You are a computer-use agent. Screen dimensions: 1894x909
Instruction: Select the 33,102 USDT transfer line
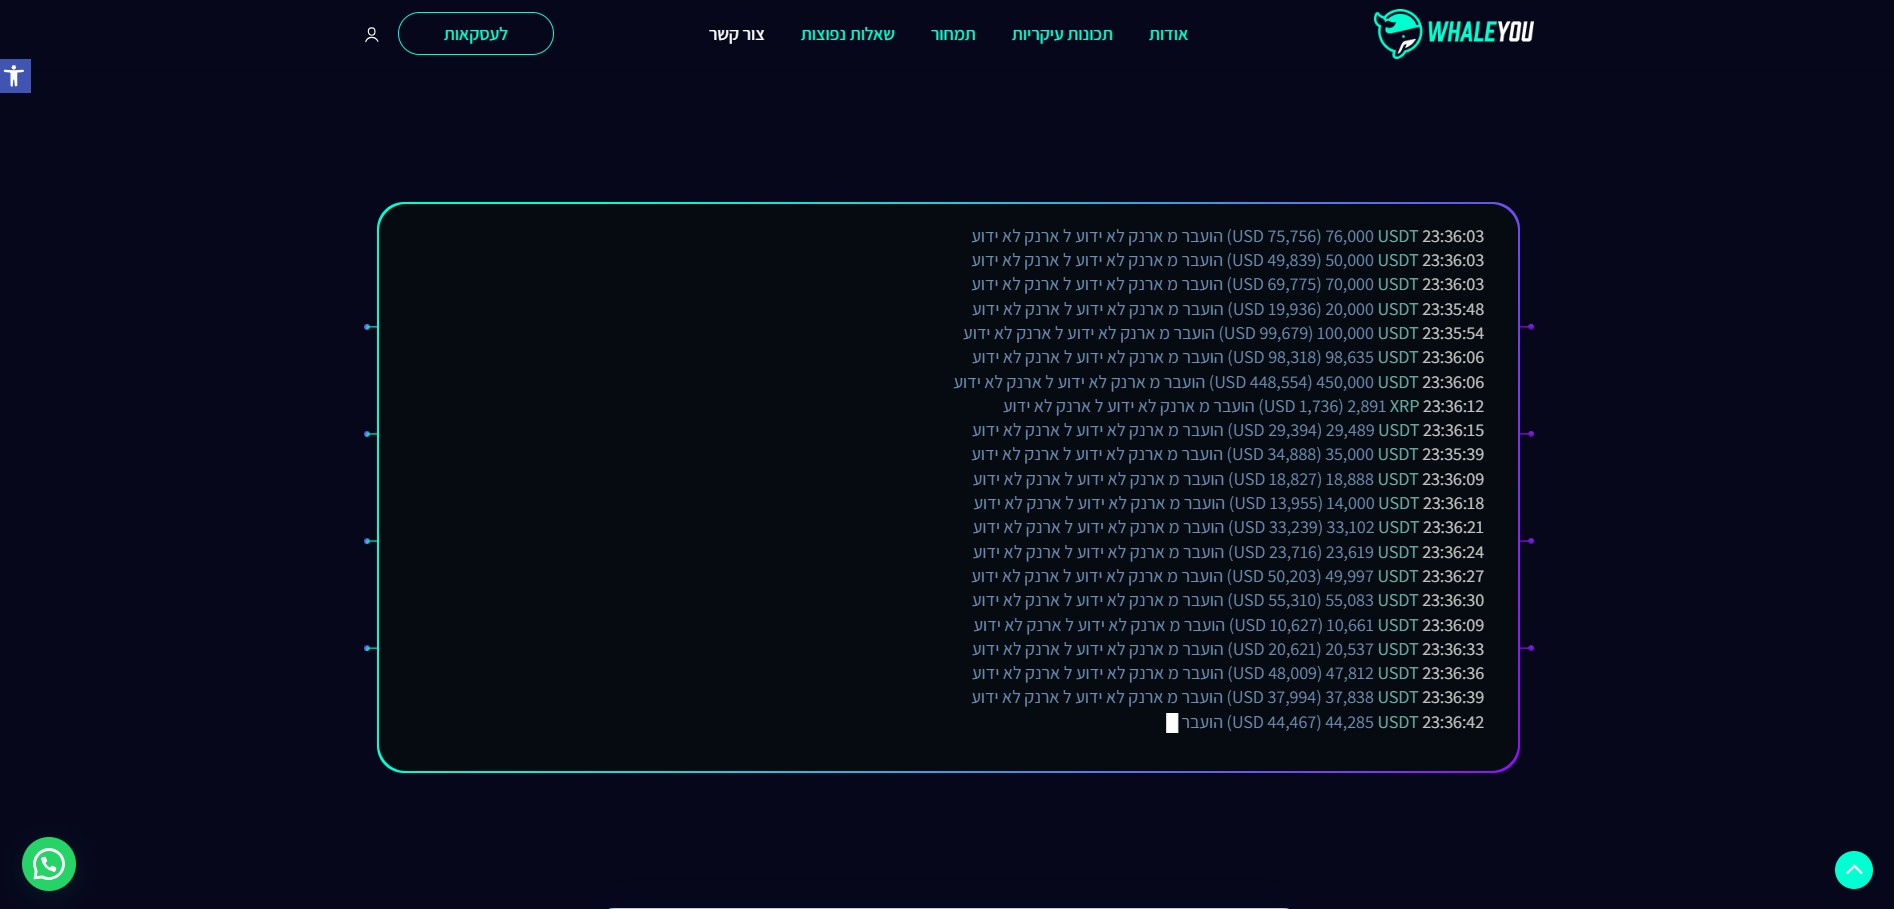pyautogui.click(x=1228, y=528)
